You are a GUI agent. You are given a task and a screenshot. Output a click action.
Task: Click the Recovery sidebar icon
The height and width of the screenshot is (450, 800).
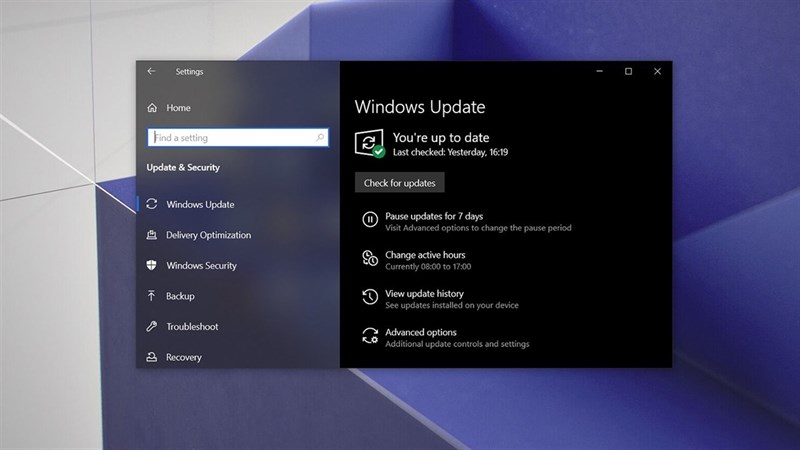click(152, 357)
